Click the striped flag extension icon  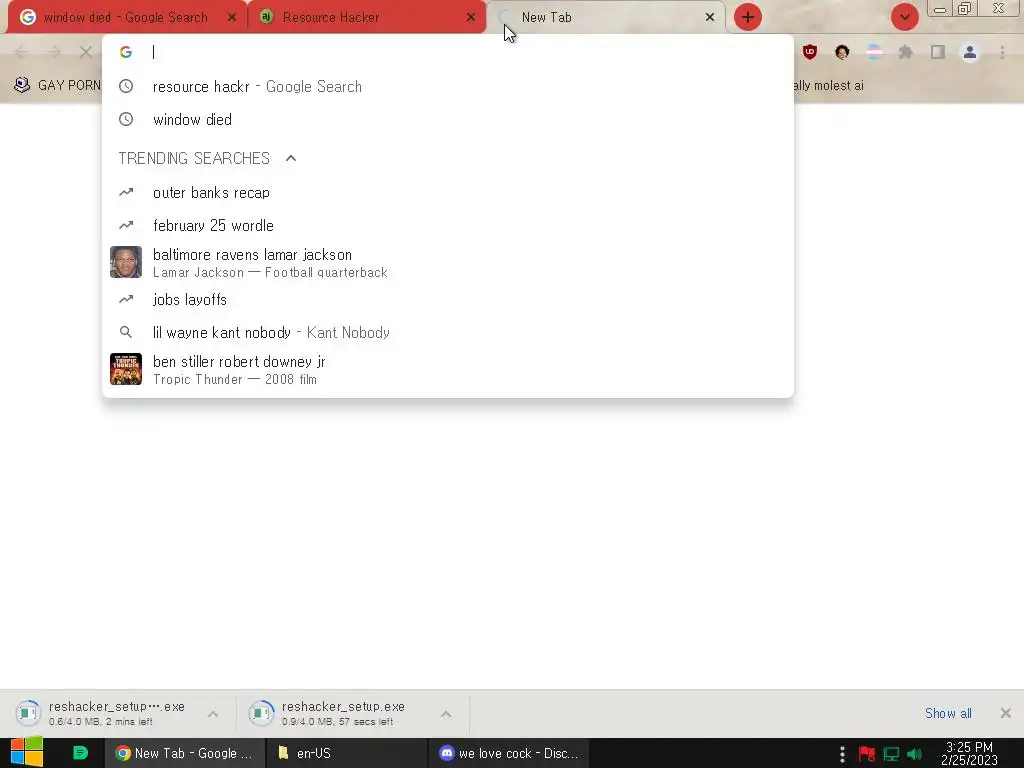874,52
